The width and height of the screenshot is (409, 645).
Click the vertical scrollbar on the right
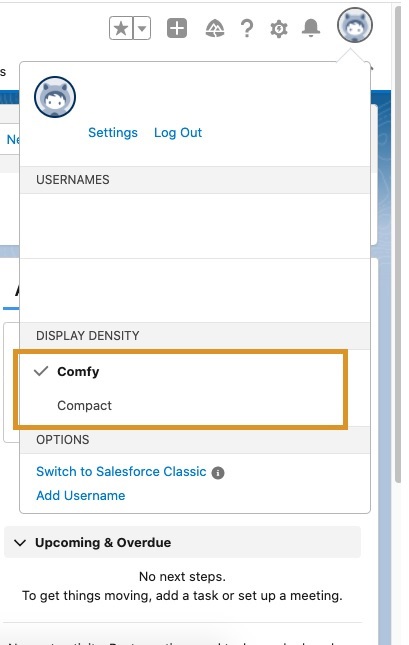397,243
